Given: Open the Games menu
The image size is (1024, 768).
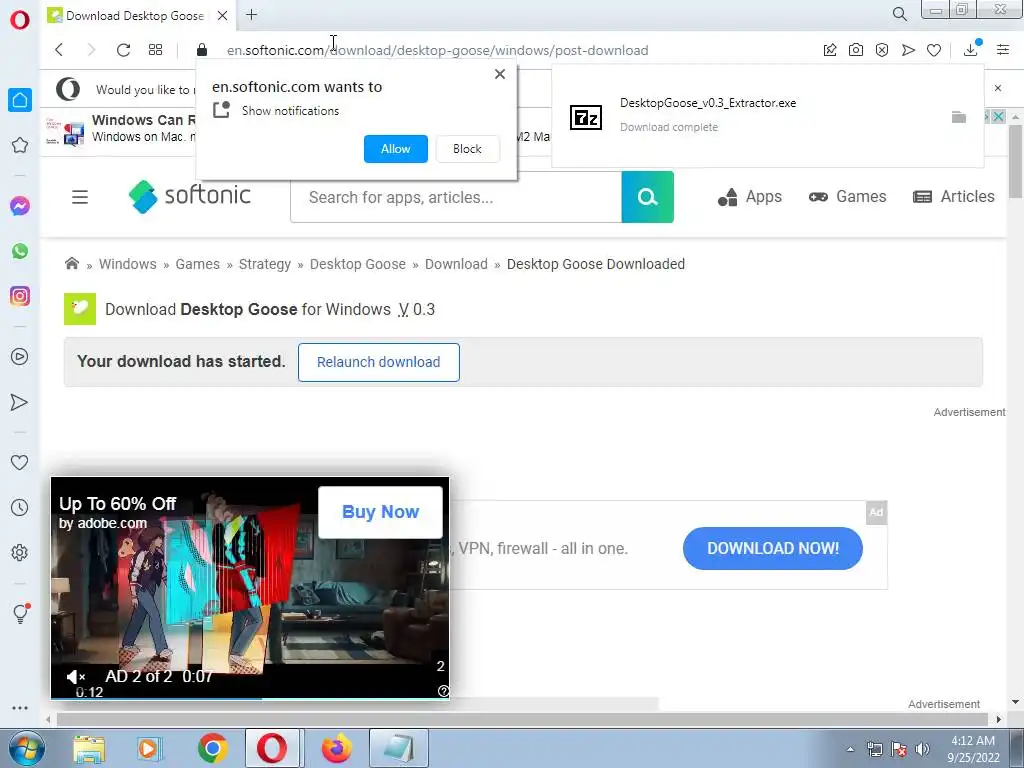Looking at the screenshot, I should point(847,197).
